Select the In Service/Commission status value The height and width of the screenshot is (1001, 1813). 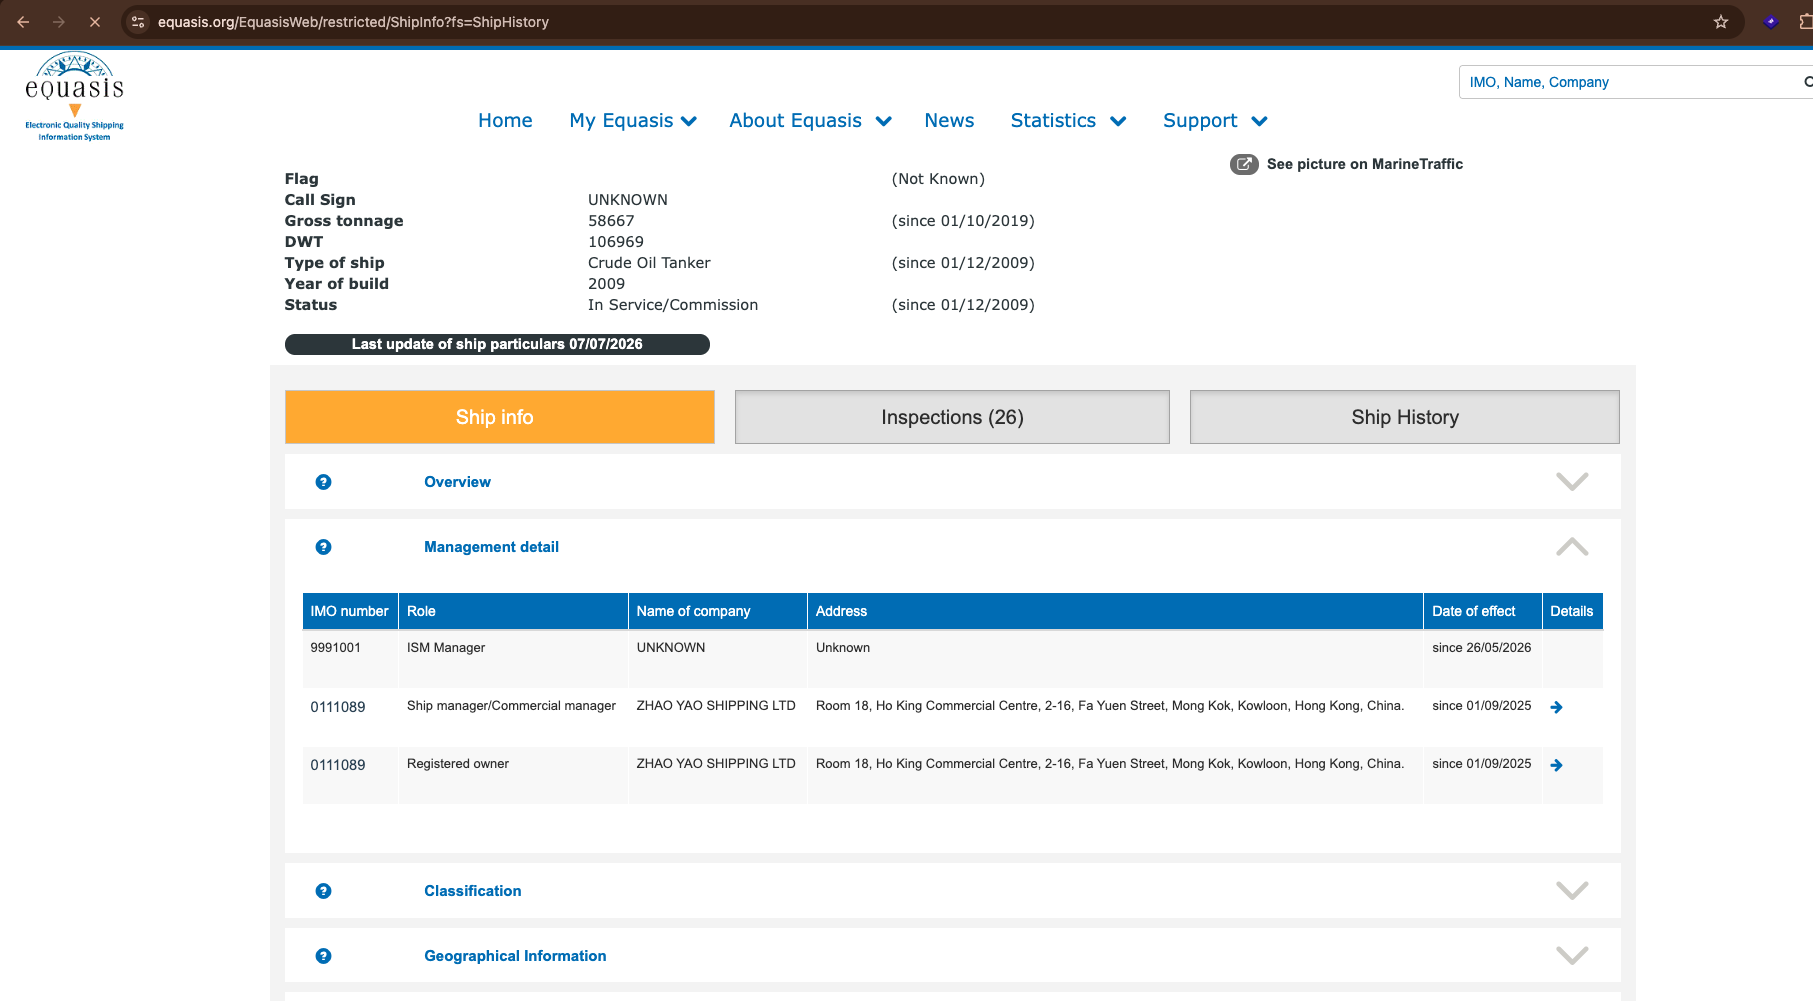(673, 305)
